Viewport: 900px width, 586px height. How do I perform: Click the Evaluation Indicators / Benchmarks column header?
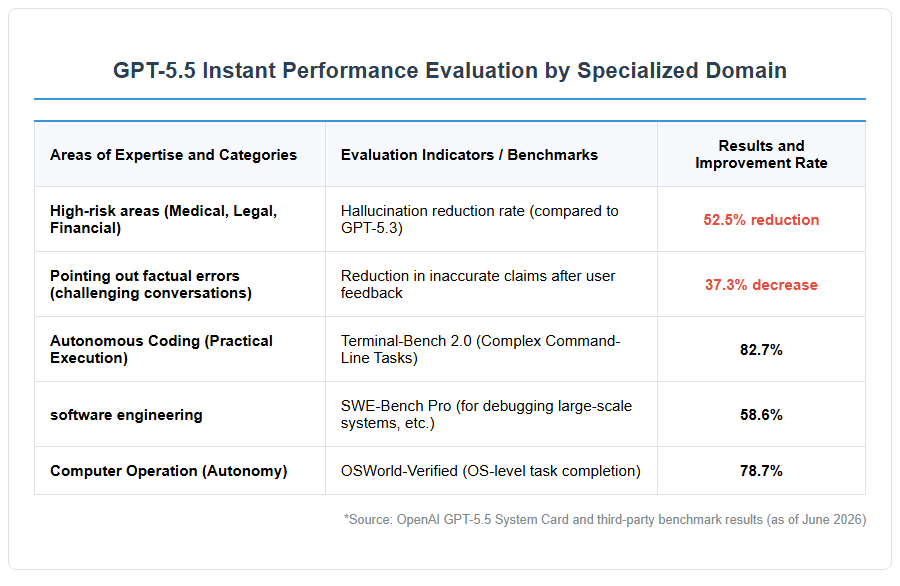(469, 155)
